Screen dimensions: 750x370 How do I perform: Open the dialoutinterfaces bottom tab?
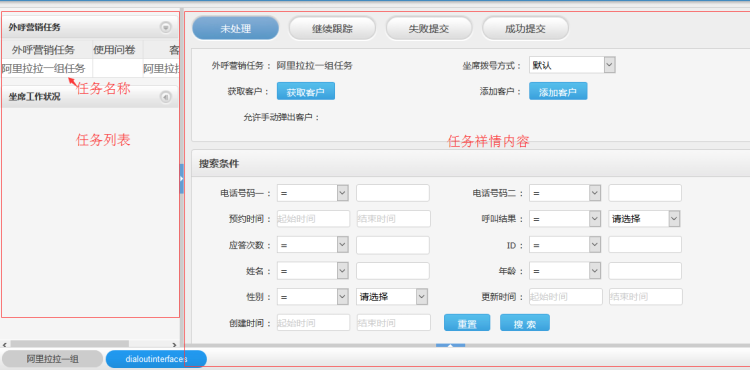[156, 359]
